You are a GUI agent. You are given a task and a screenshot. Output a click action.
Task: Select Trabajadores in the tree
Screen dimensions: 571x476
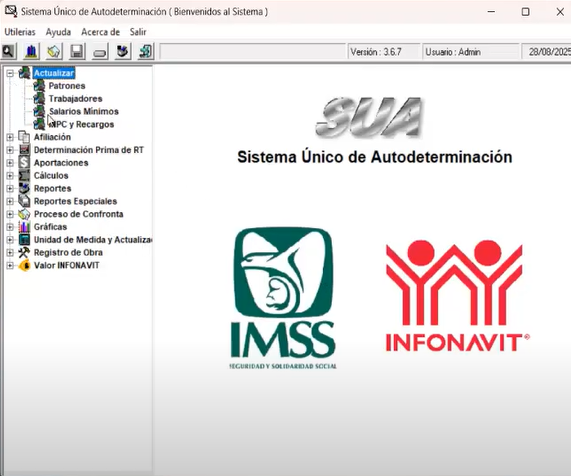pyautogui.click(x=75, y=98)
